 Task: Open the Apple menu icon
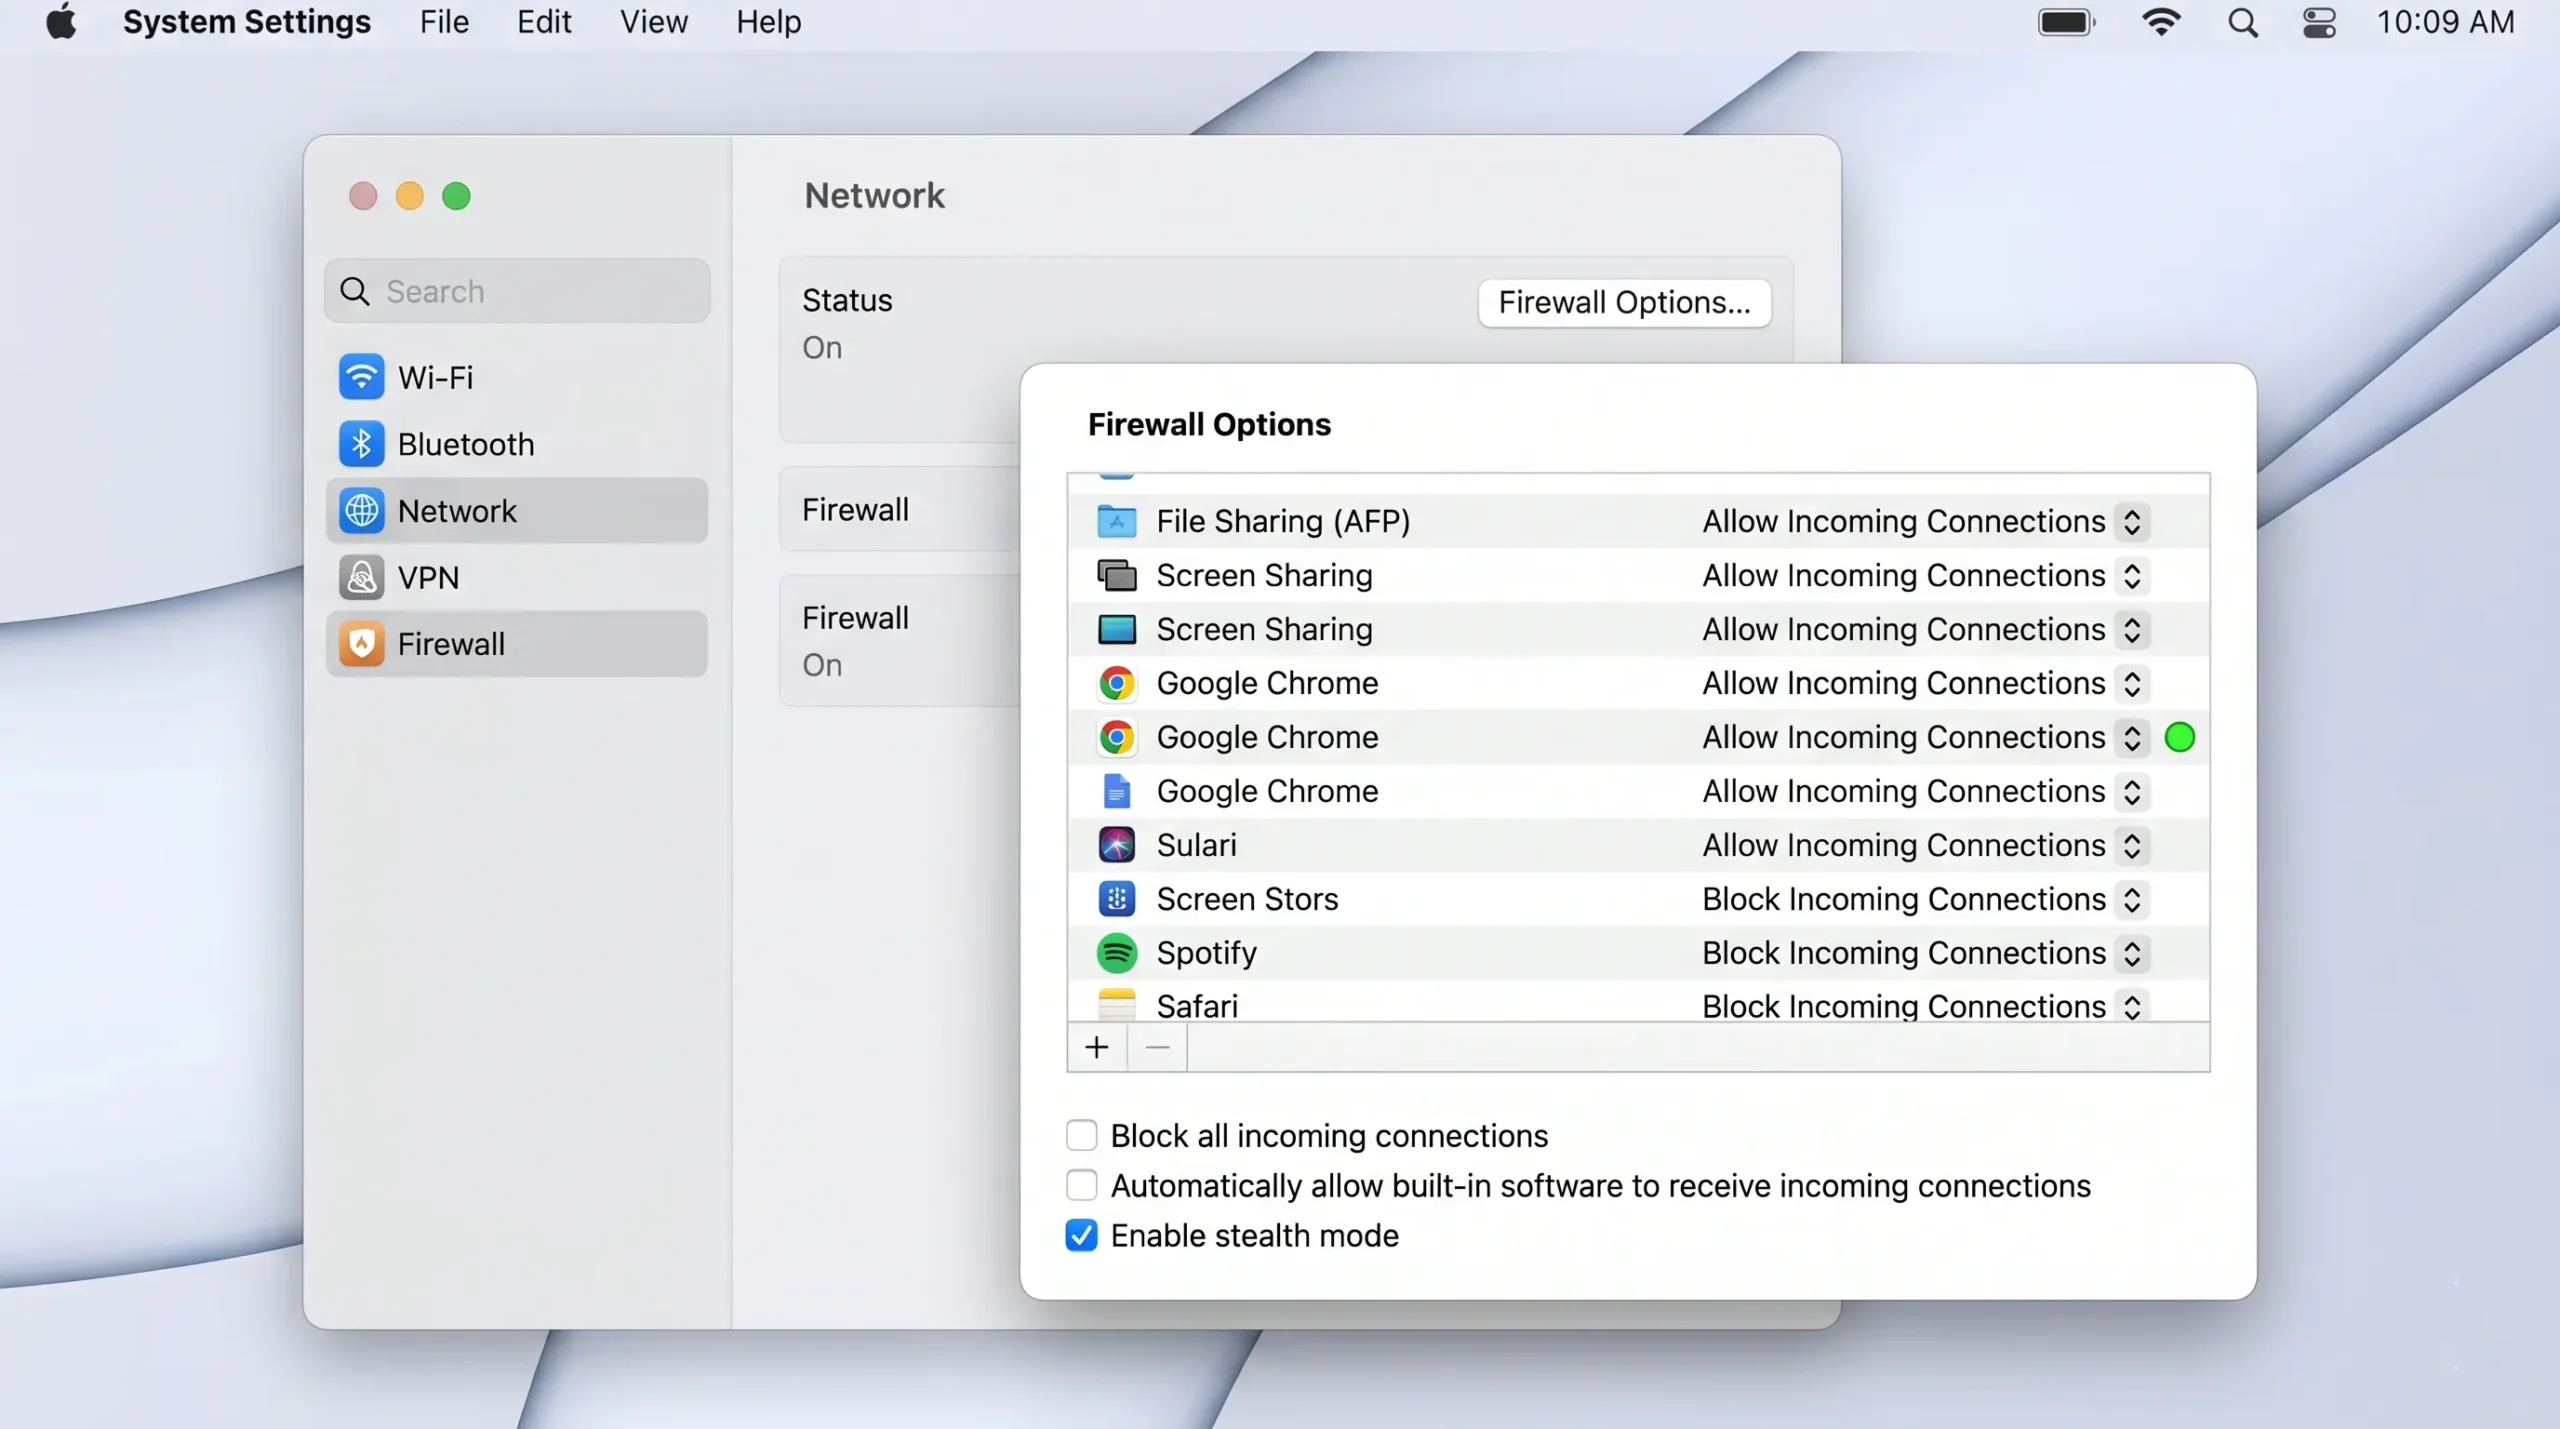(x=61, y=21)
